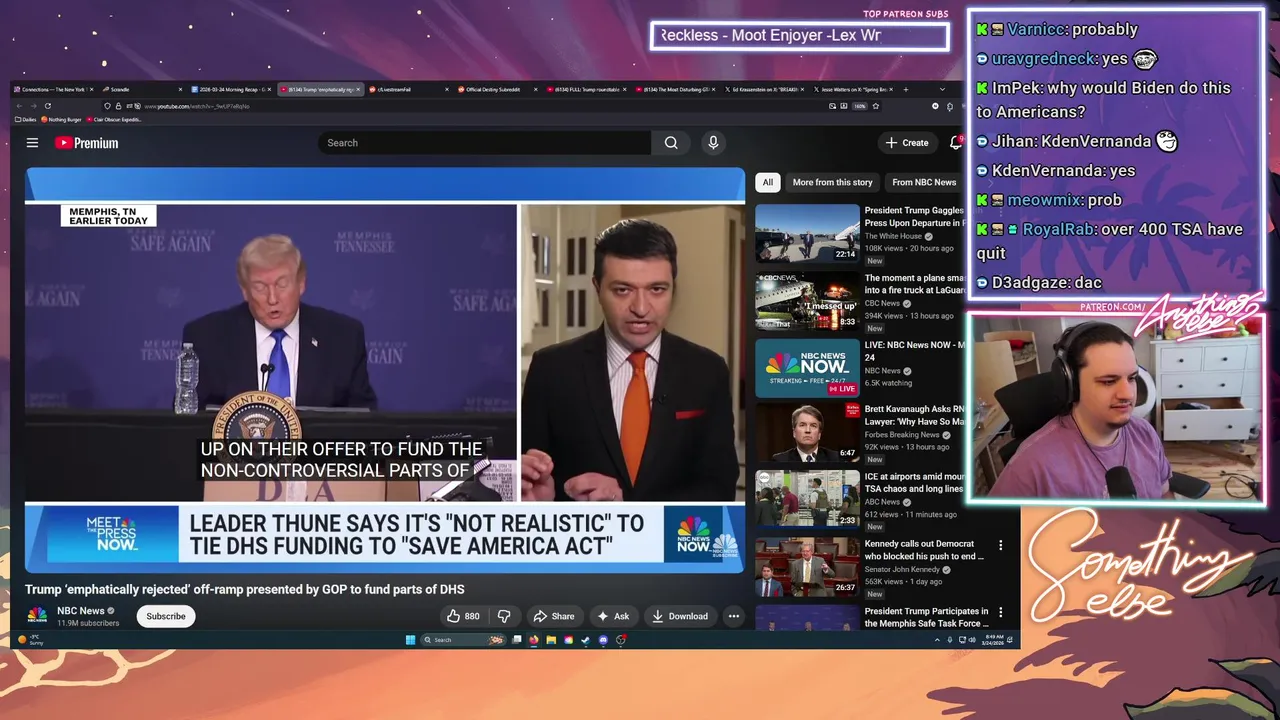
Task: Open Task View from the taskbar
Action: pos(516,640)
